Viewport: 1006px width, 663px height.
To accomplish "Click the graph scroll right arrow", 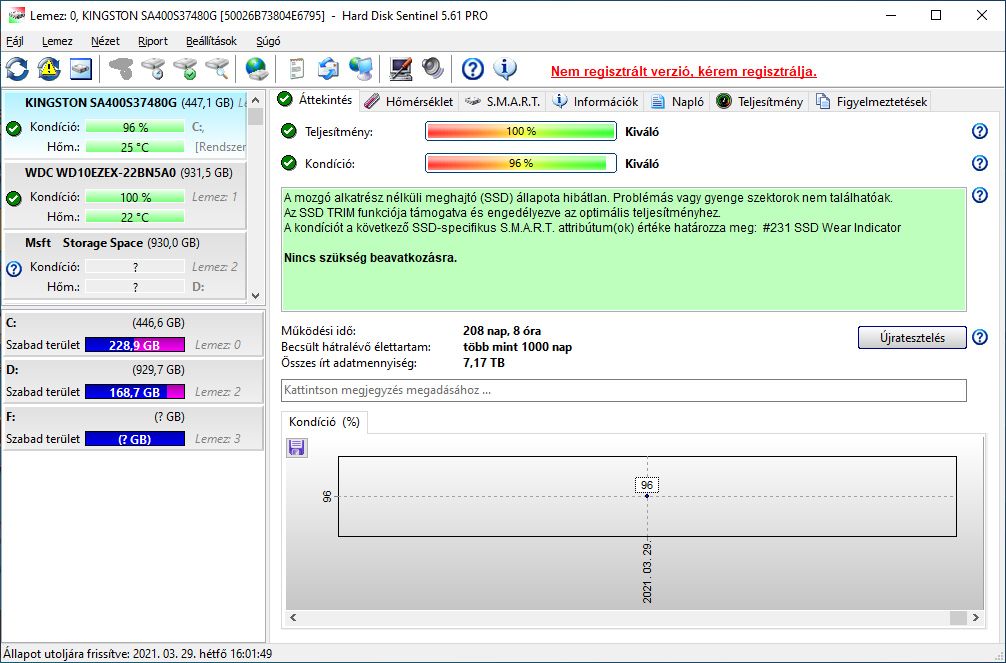I will pos(976,617).
